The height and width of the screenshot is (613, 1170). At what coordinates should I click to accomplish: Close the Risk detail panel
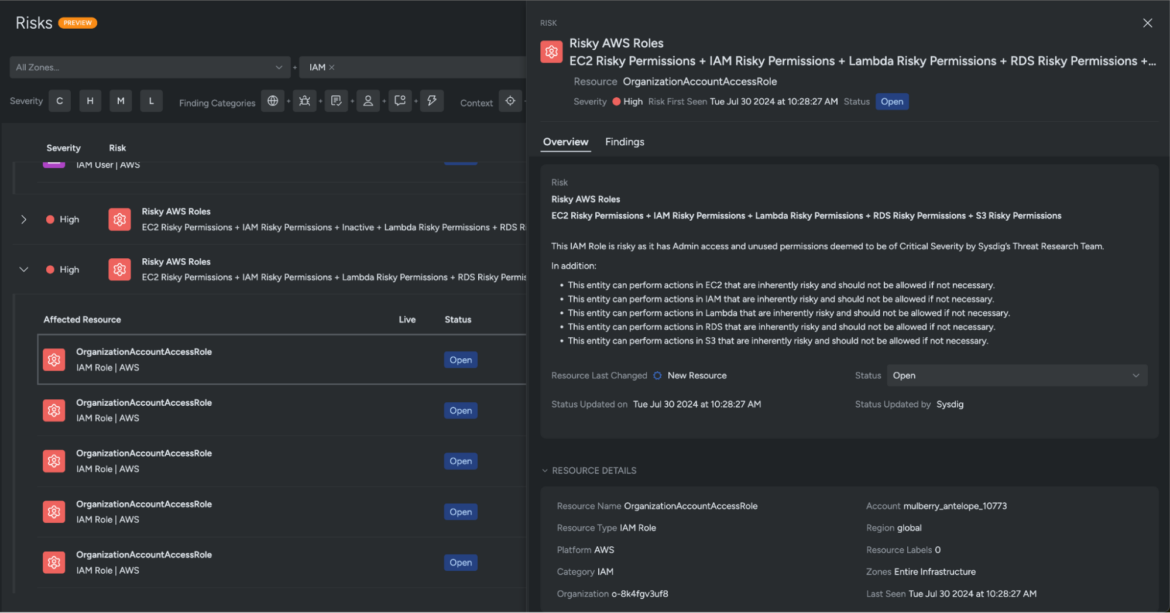coord(1148,23)
